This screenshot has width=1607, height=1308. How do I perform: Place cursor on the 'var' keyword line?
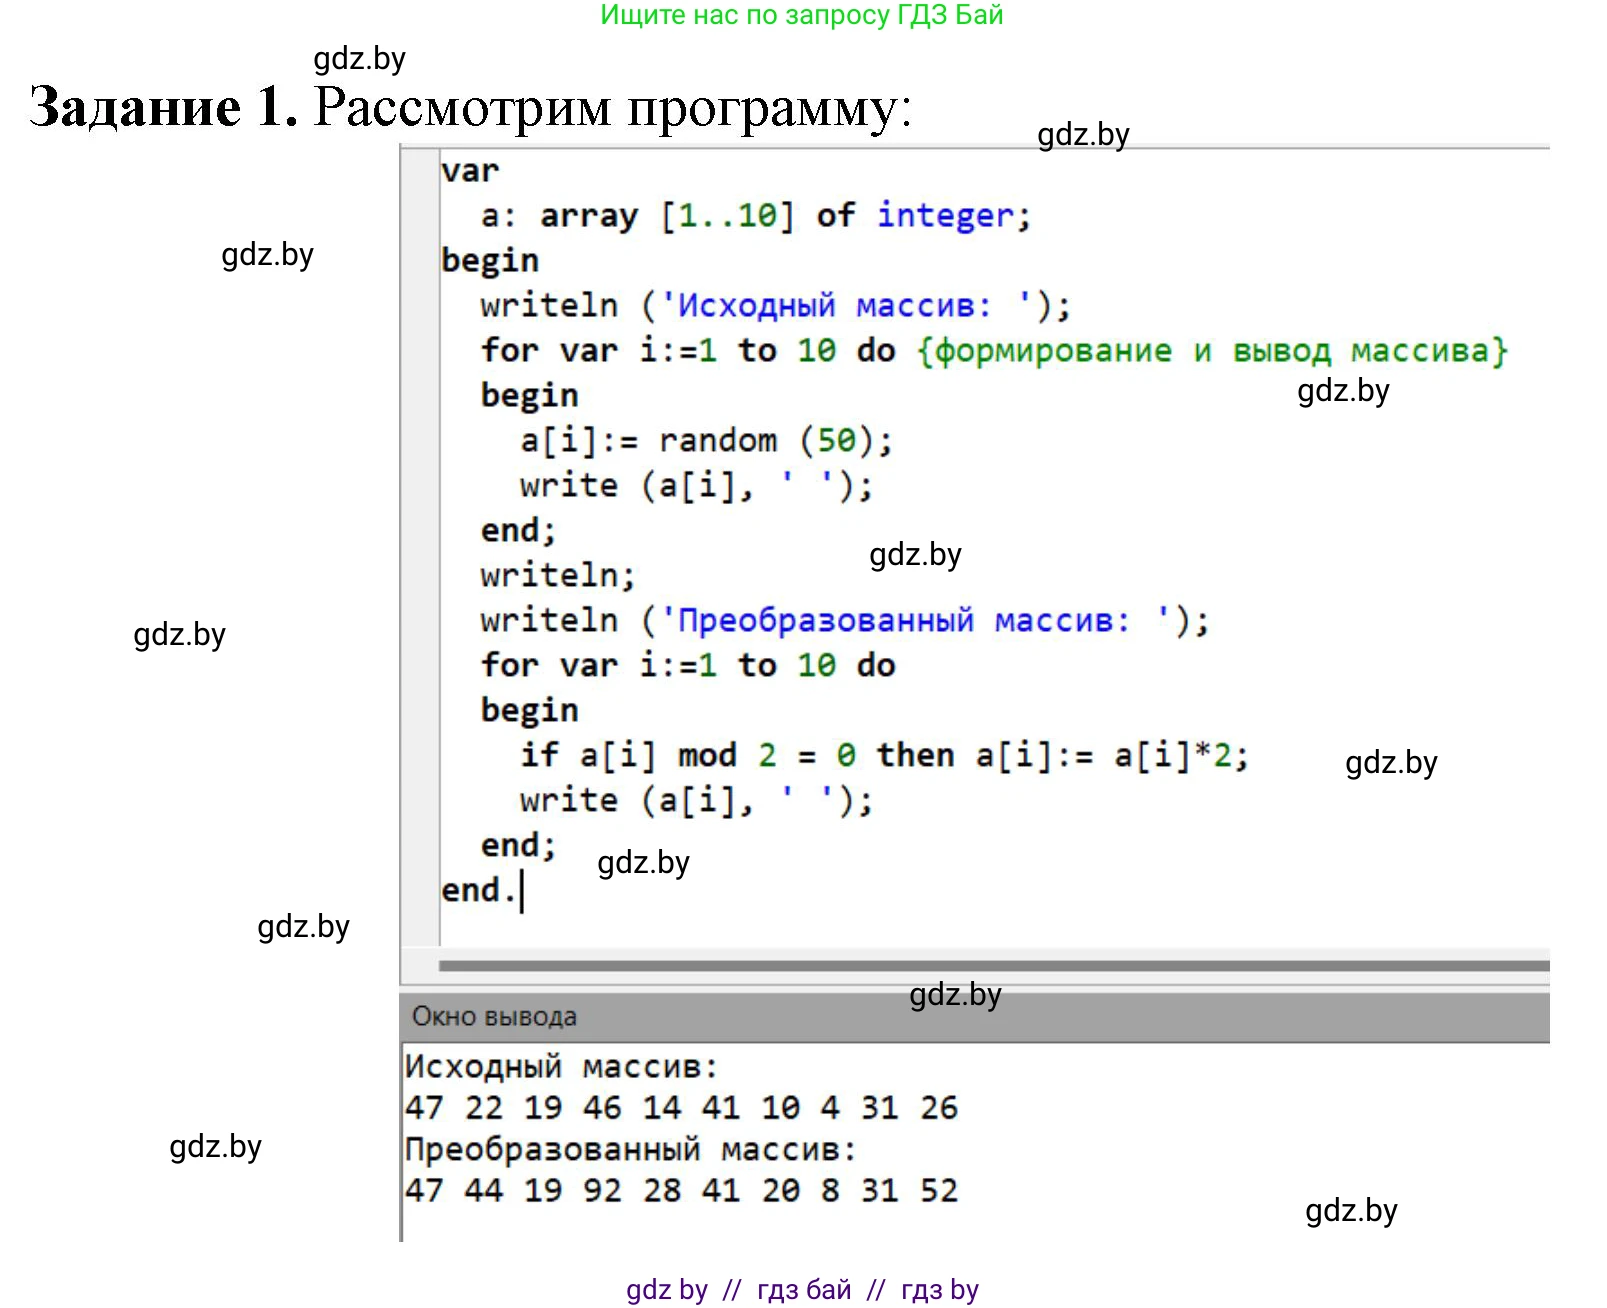pyautogui.click(x=470, y=171)
